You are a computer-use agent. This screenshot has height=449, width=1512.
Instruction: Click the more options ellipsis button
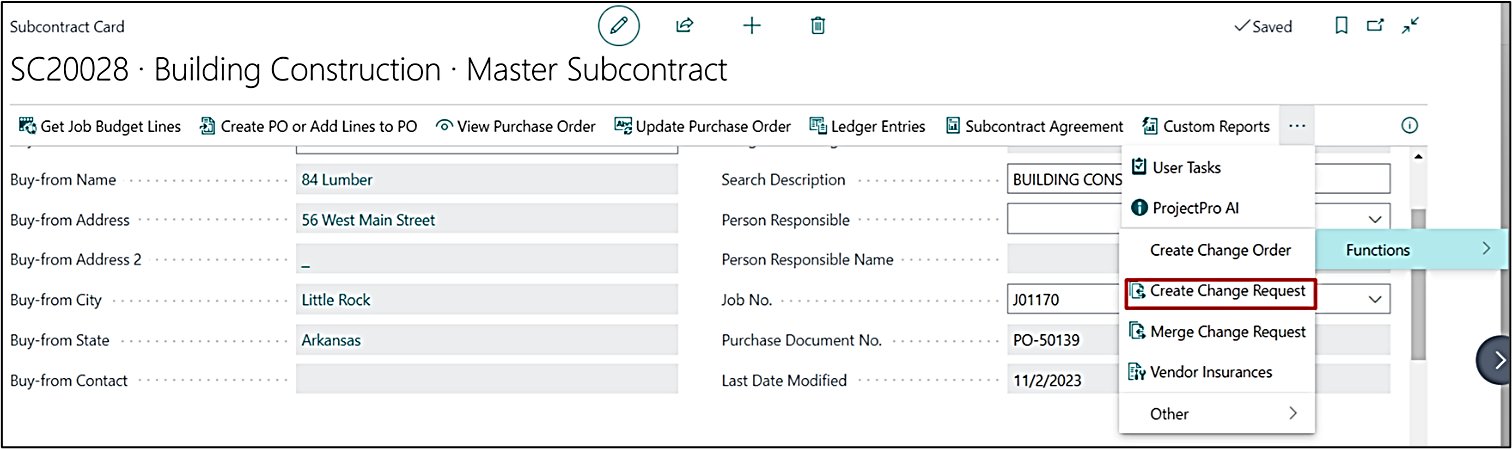point(1297,126)
